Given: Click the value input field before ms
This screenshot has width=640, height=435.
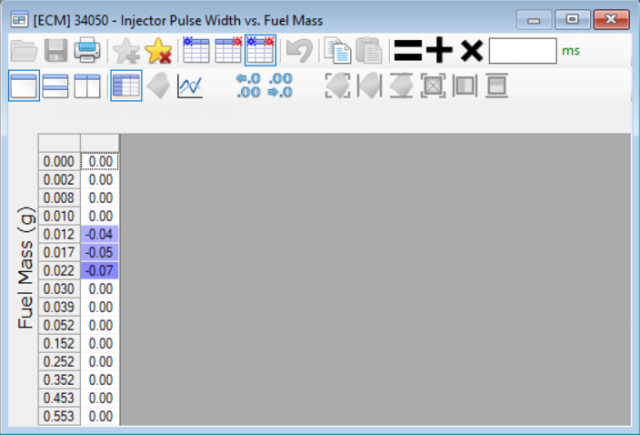Looking at the screenshot, I should pos(522,50).
